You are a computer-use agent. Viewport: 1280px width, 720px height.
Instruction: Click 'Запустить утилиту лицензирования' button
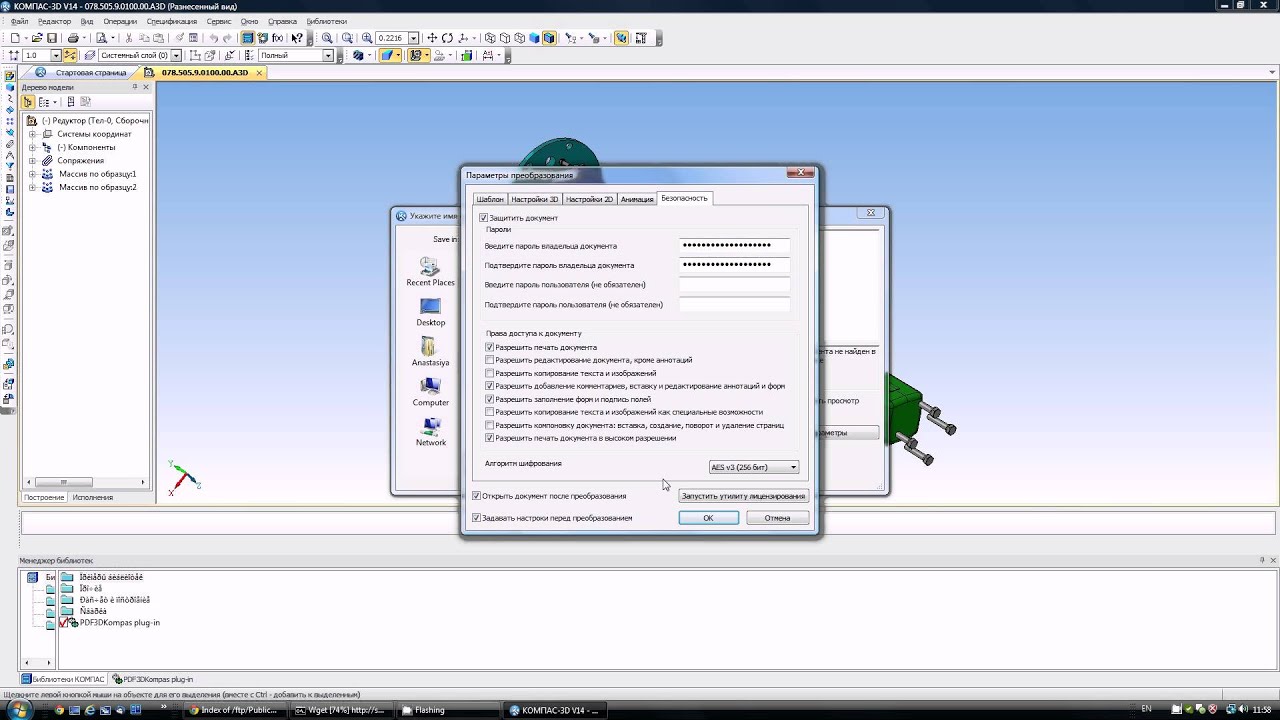[x=743, y=496]
